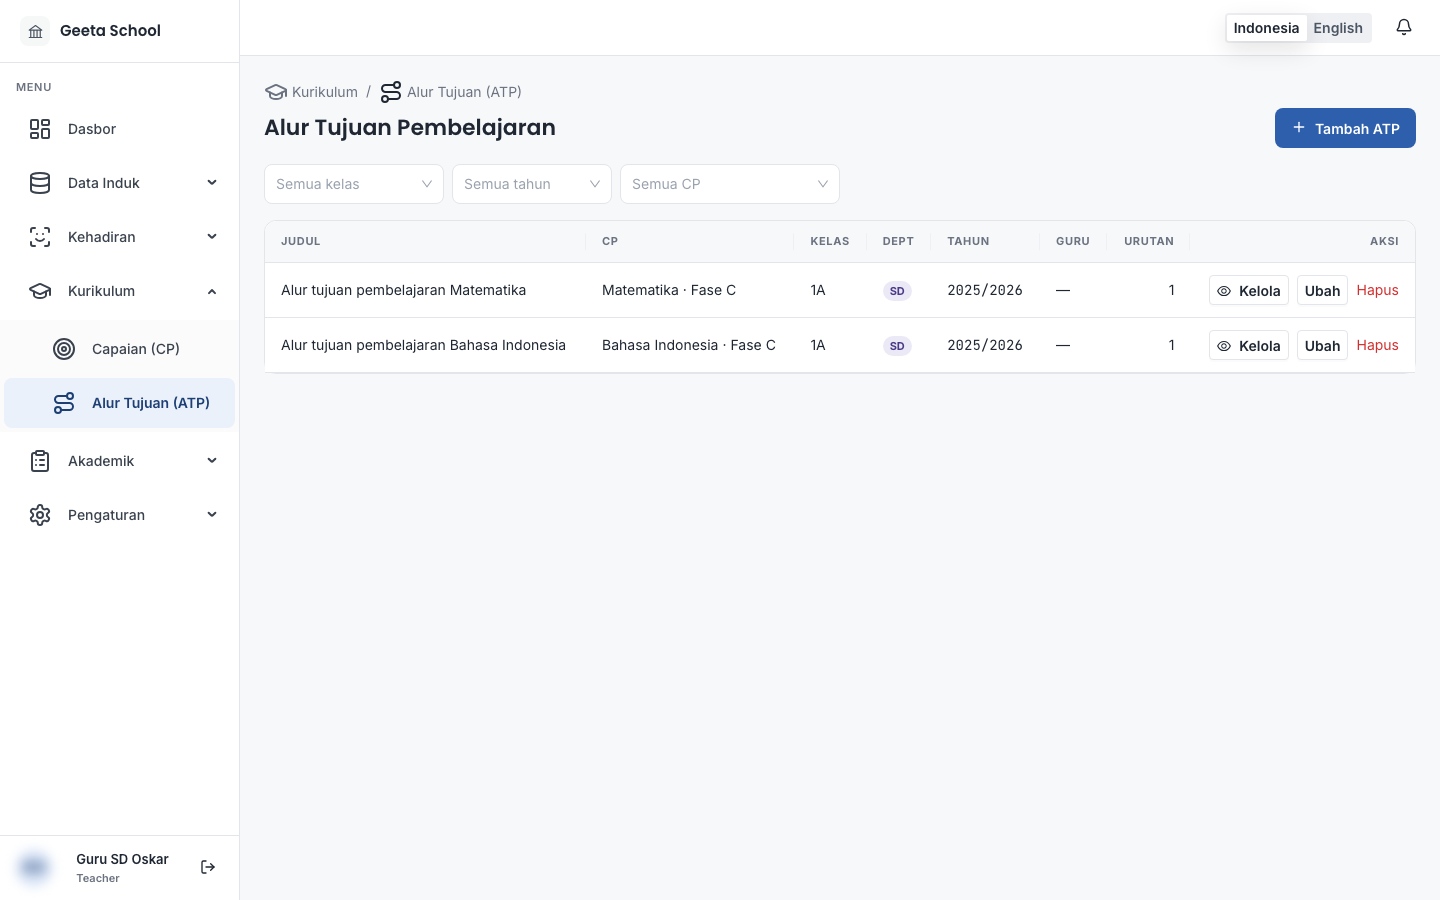Click the Pengaturan gear icon
This screenshot has height=900, width=1440.
pos(40,515)
